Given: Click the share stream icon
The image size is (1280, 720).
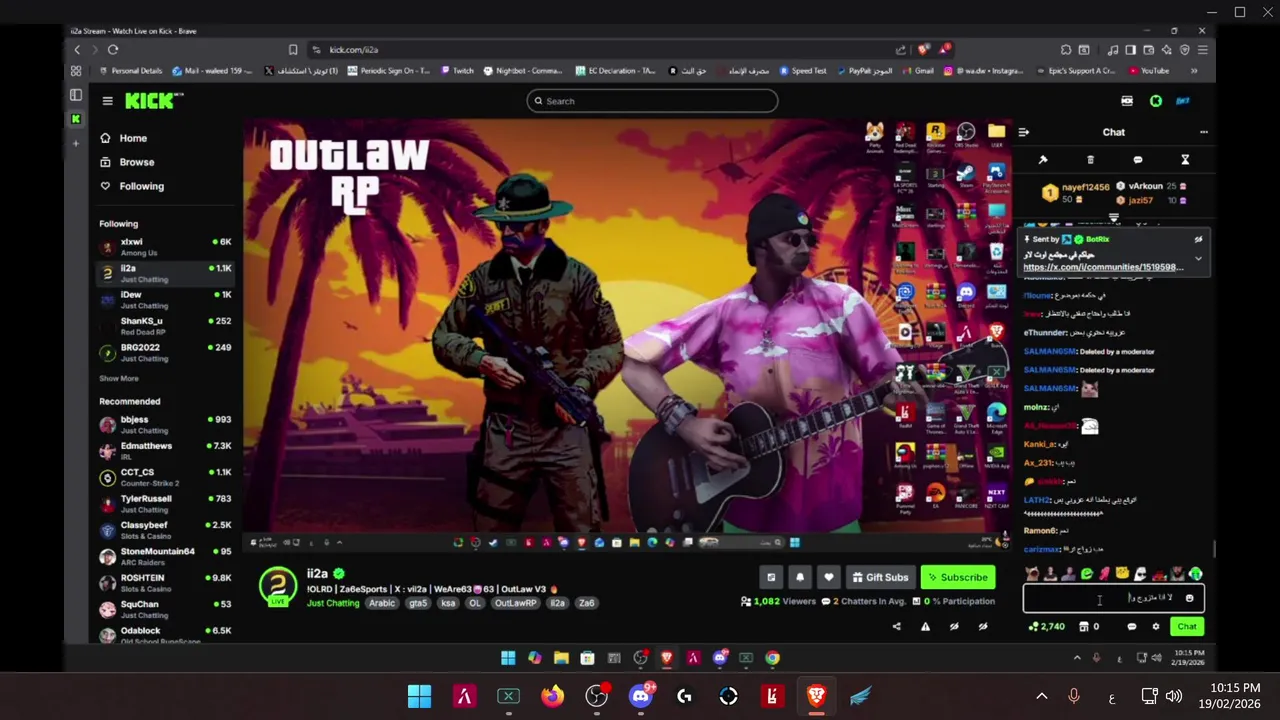Looking at the screenshot, I should (x=896, y=627).
